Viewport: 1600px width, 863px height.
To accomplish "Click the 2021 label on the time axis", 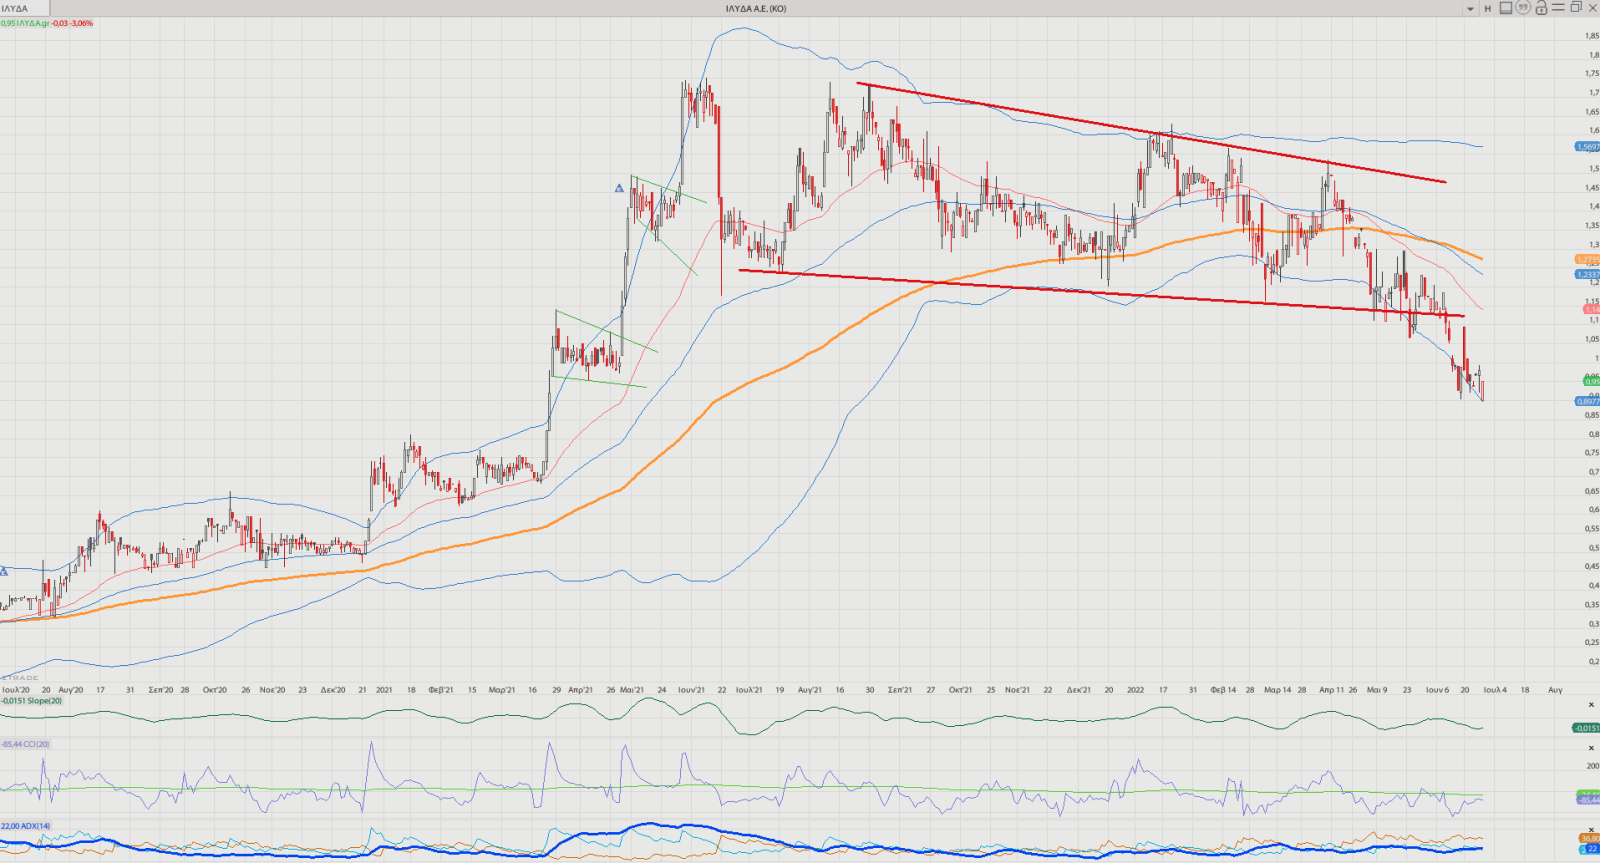I will click(384, 690).
